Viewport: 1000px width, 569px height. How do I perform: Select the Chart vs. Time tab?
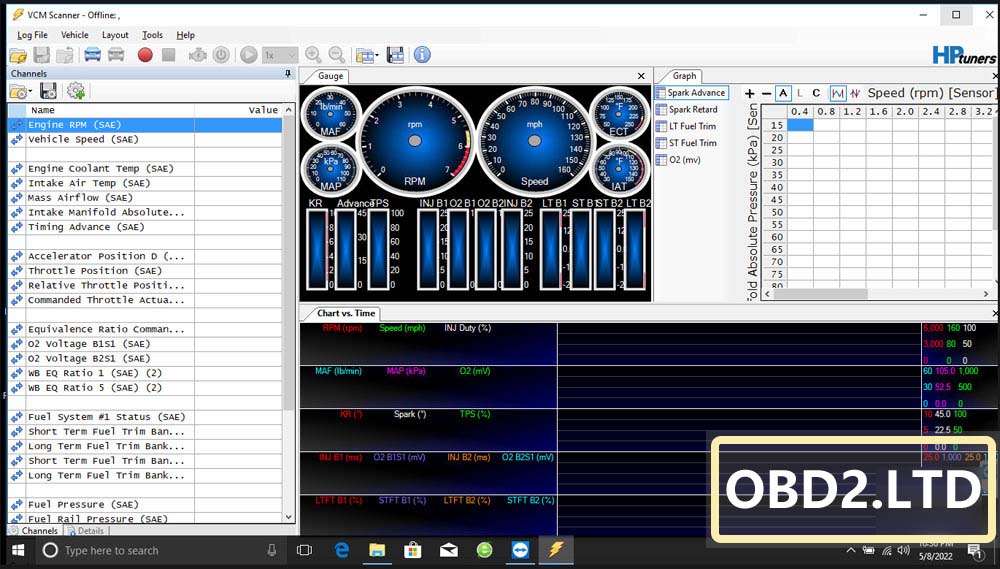[346, 313]
